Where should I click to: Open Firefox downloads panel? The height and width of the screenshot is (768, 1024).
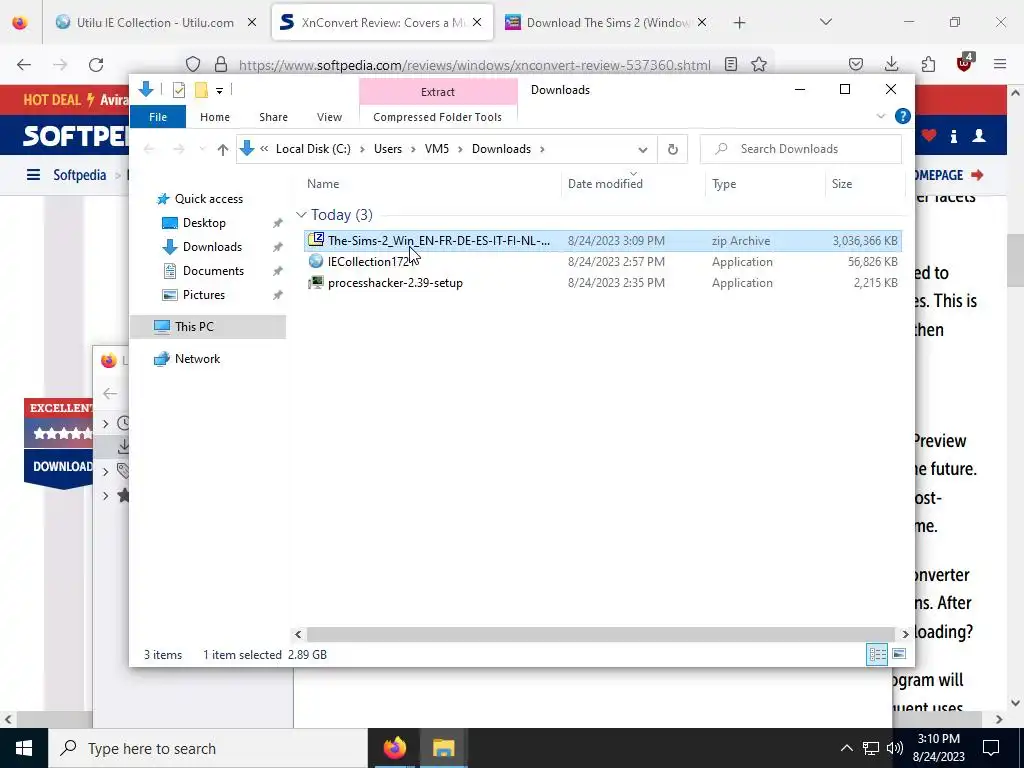click(891, 64)
